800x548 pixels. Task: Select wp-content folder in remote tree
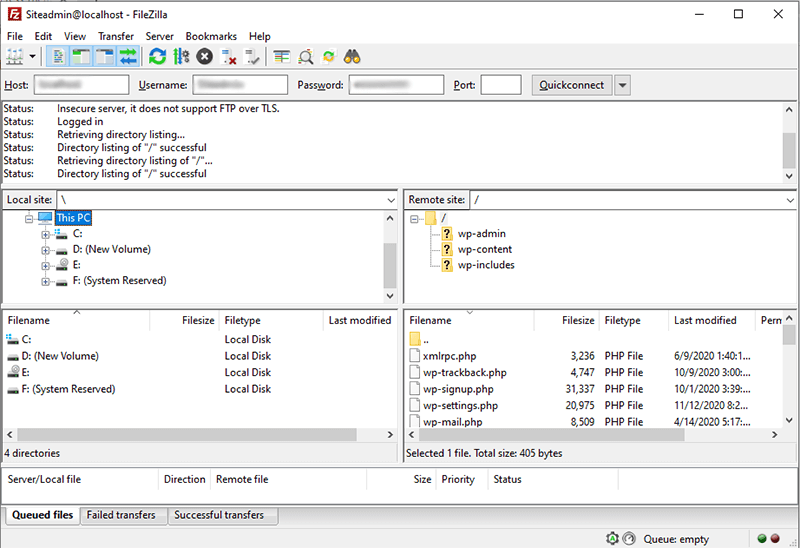pos(484,250)
